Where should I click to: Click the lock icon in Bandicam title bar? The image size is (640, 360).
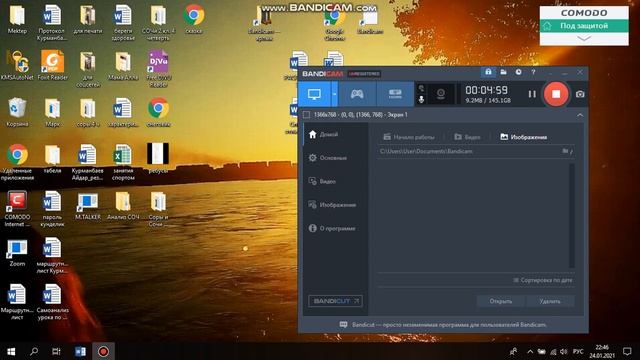point(488,72)
